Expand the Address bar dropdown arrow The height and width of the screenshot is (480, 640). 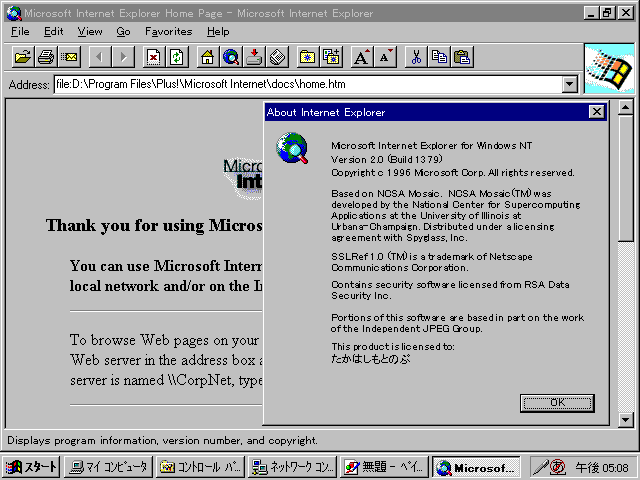(x=569, y=84)
